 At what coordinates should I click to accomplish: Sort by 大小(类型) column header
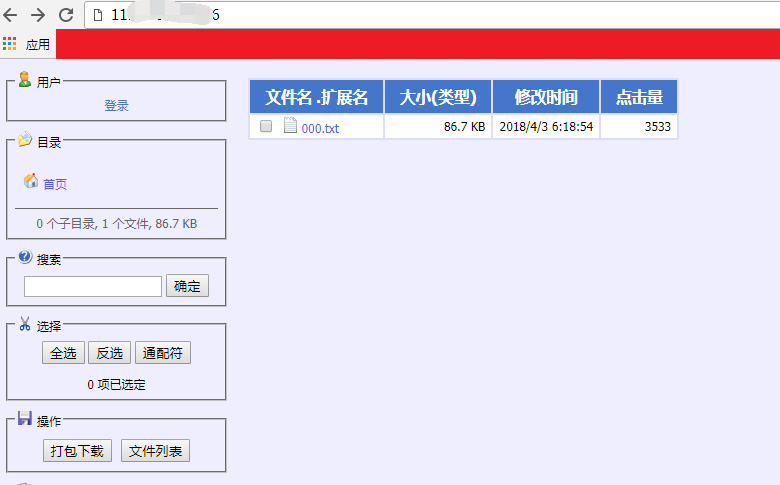pyautogui.click(x=438, y=97)
